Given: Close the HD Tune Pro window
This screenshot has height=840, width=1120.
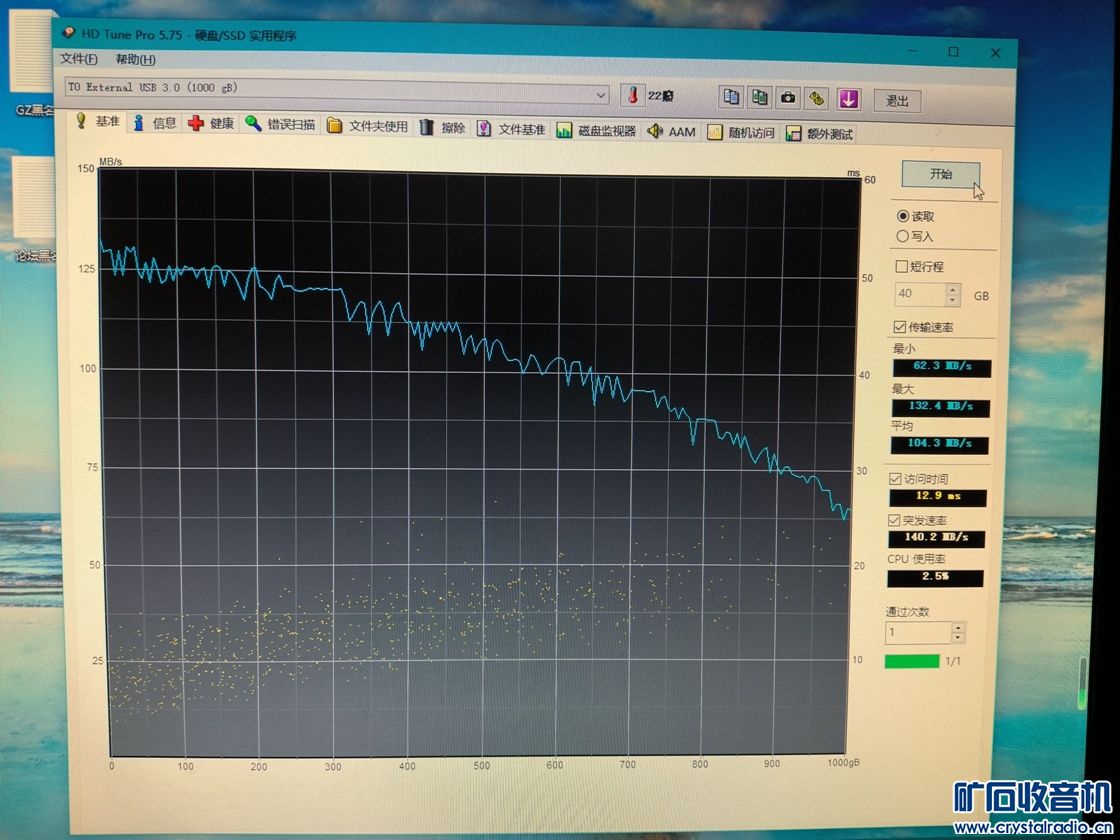Looking at the screenshot, I should pos(995,53).
